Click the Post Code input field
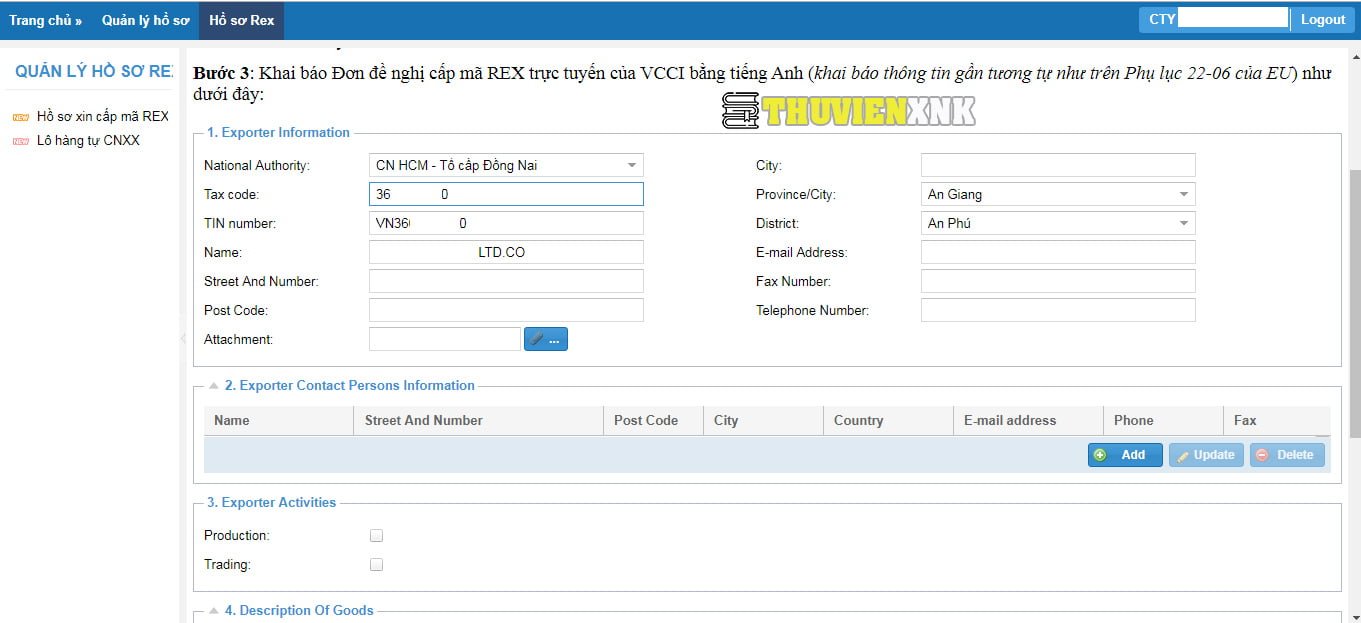1361x623 pixels. [506, 310]
